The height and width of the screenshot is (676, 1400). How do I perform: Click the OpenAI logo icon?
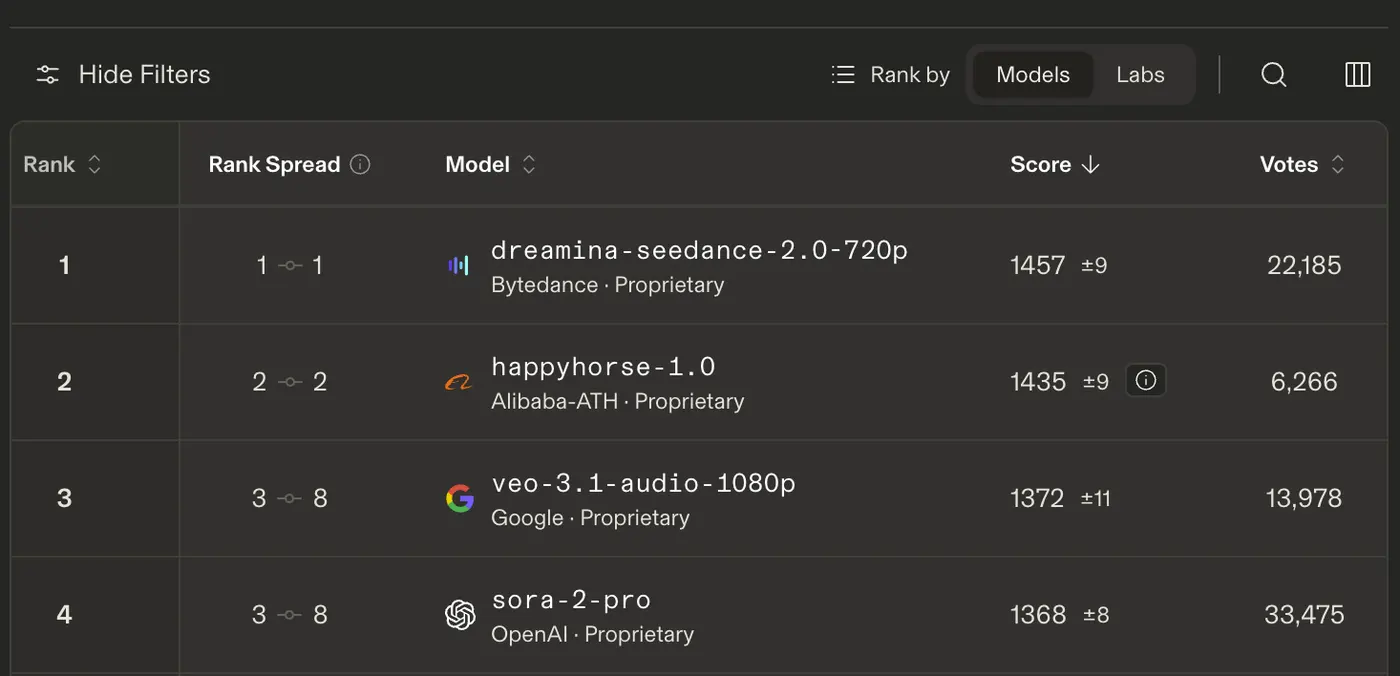click(x=459, y=615)
